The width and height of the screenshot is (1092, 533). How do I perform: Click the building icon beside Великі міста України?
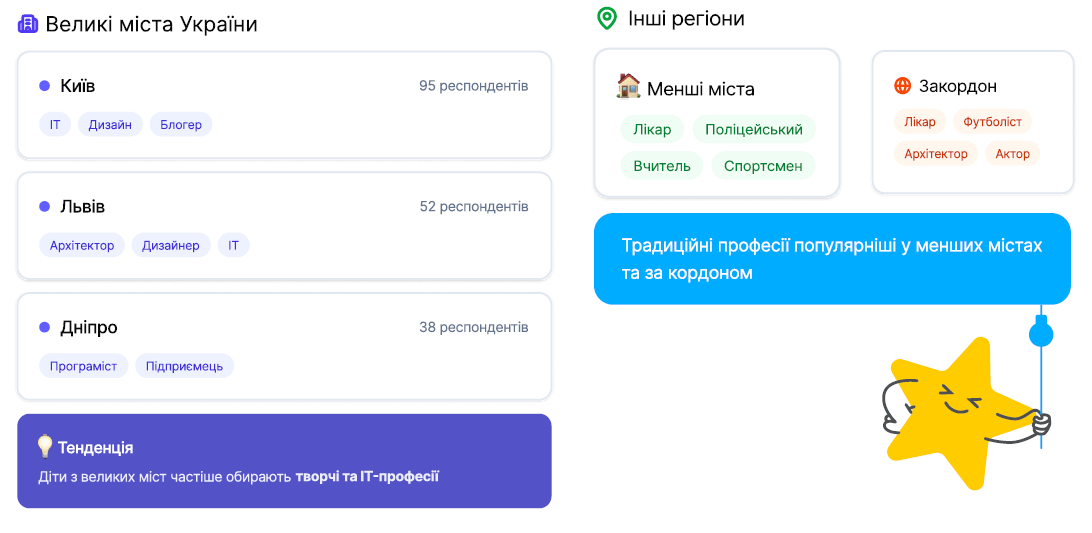click(x=28, y=24)
